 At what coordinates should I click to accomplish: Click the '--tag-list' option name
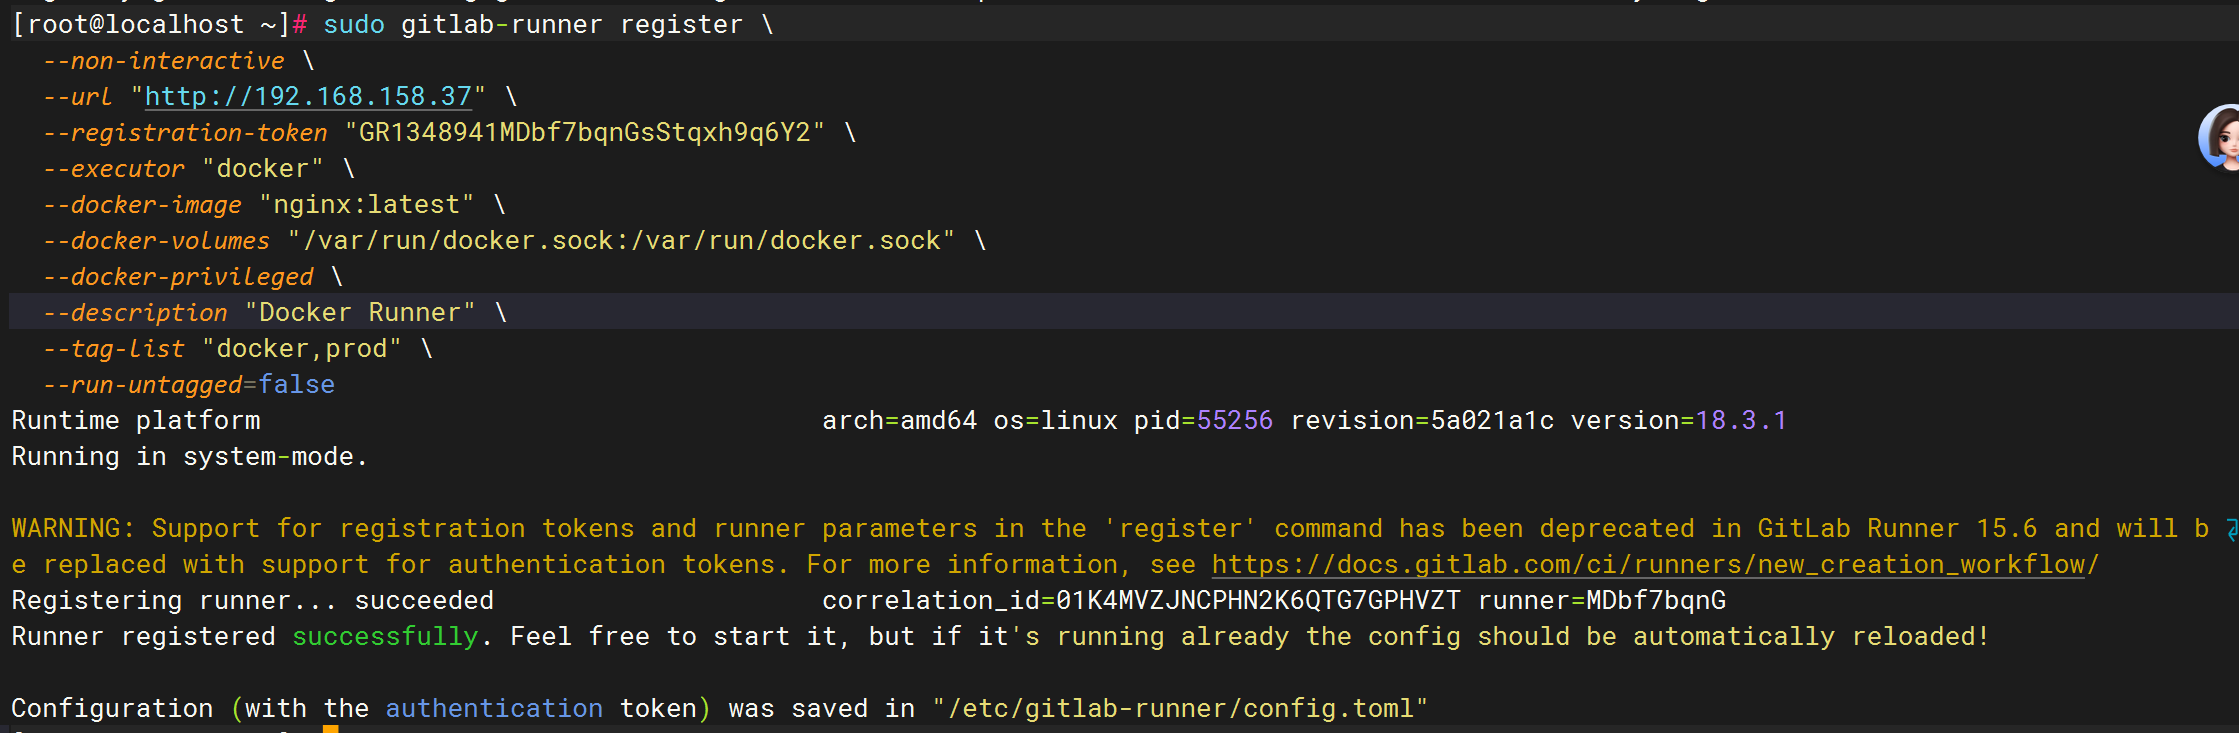coord(114,349)
